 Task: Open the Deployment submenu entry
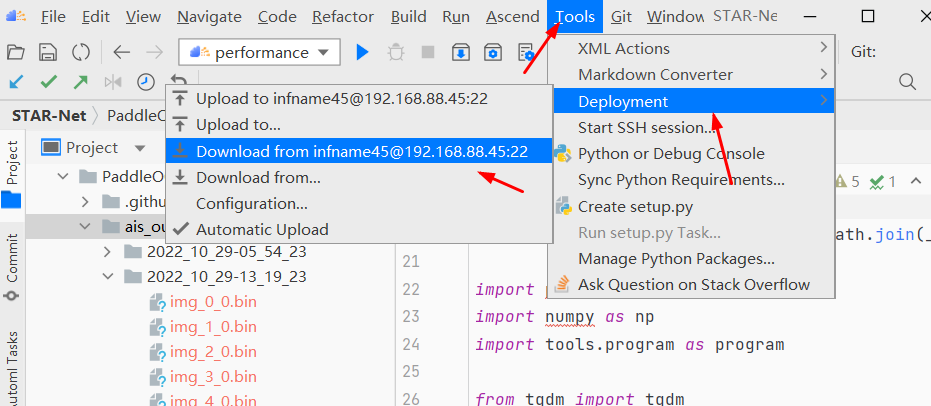click(623, 101)
